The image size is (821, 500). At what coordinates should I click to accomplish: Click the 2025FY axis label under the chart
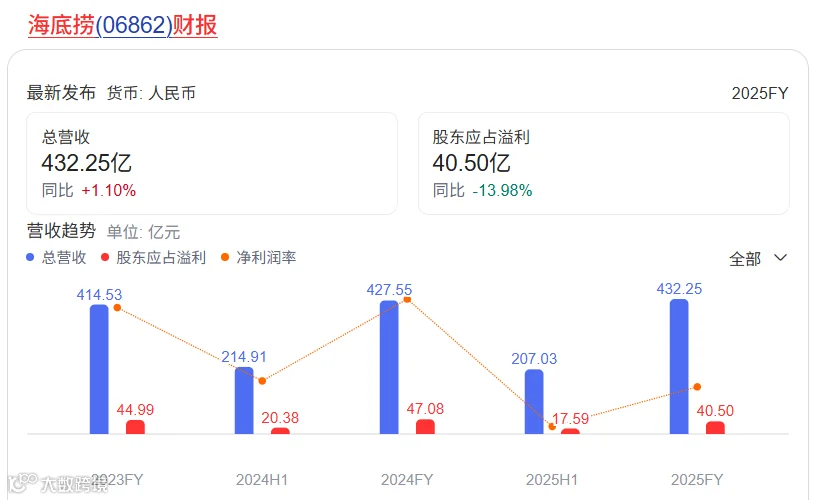pyautogui.click(x=697, y=480)
